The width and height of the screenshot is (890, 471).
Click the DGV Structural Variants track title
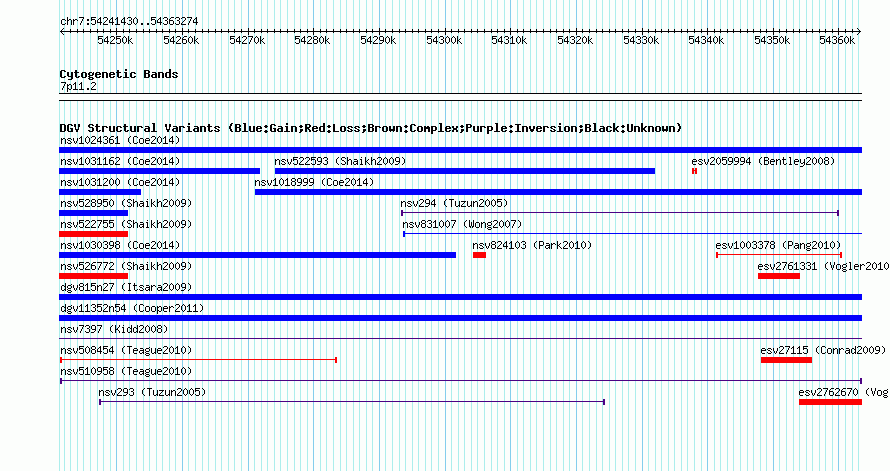[370, 128]
